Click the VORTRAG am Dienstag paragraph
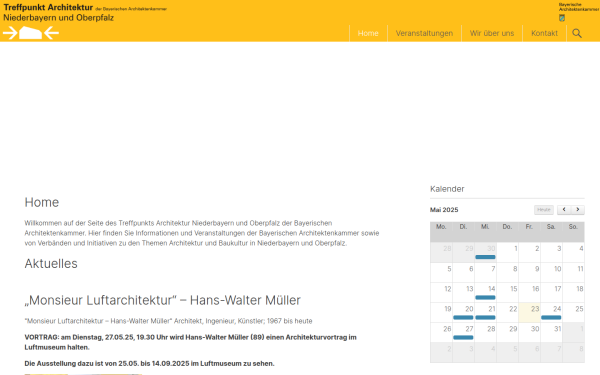Image resolution: width=600 pixels, height=375 pixels. (191, 342)
